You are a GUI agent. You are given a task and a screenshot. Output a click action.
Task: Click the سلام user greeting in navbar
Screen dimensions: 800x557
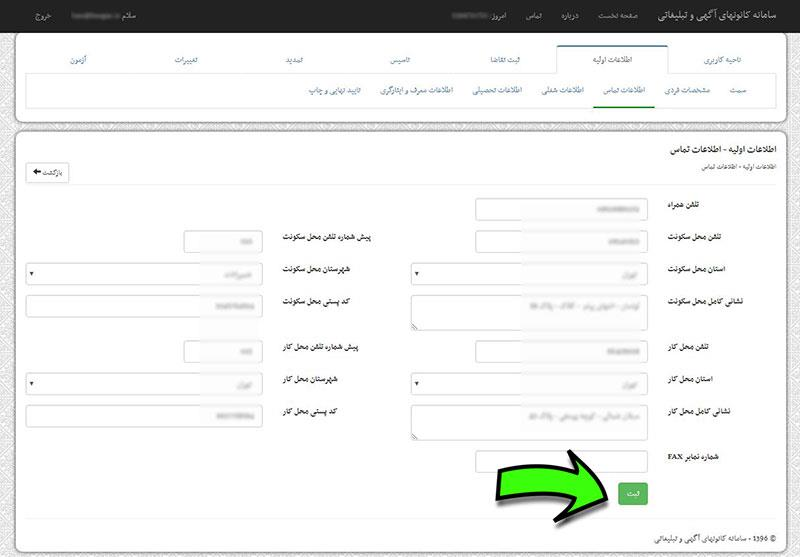(104, 16)
